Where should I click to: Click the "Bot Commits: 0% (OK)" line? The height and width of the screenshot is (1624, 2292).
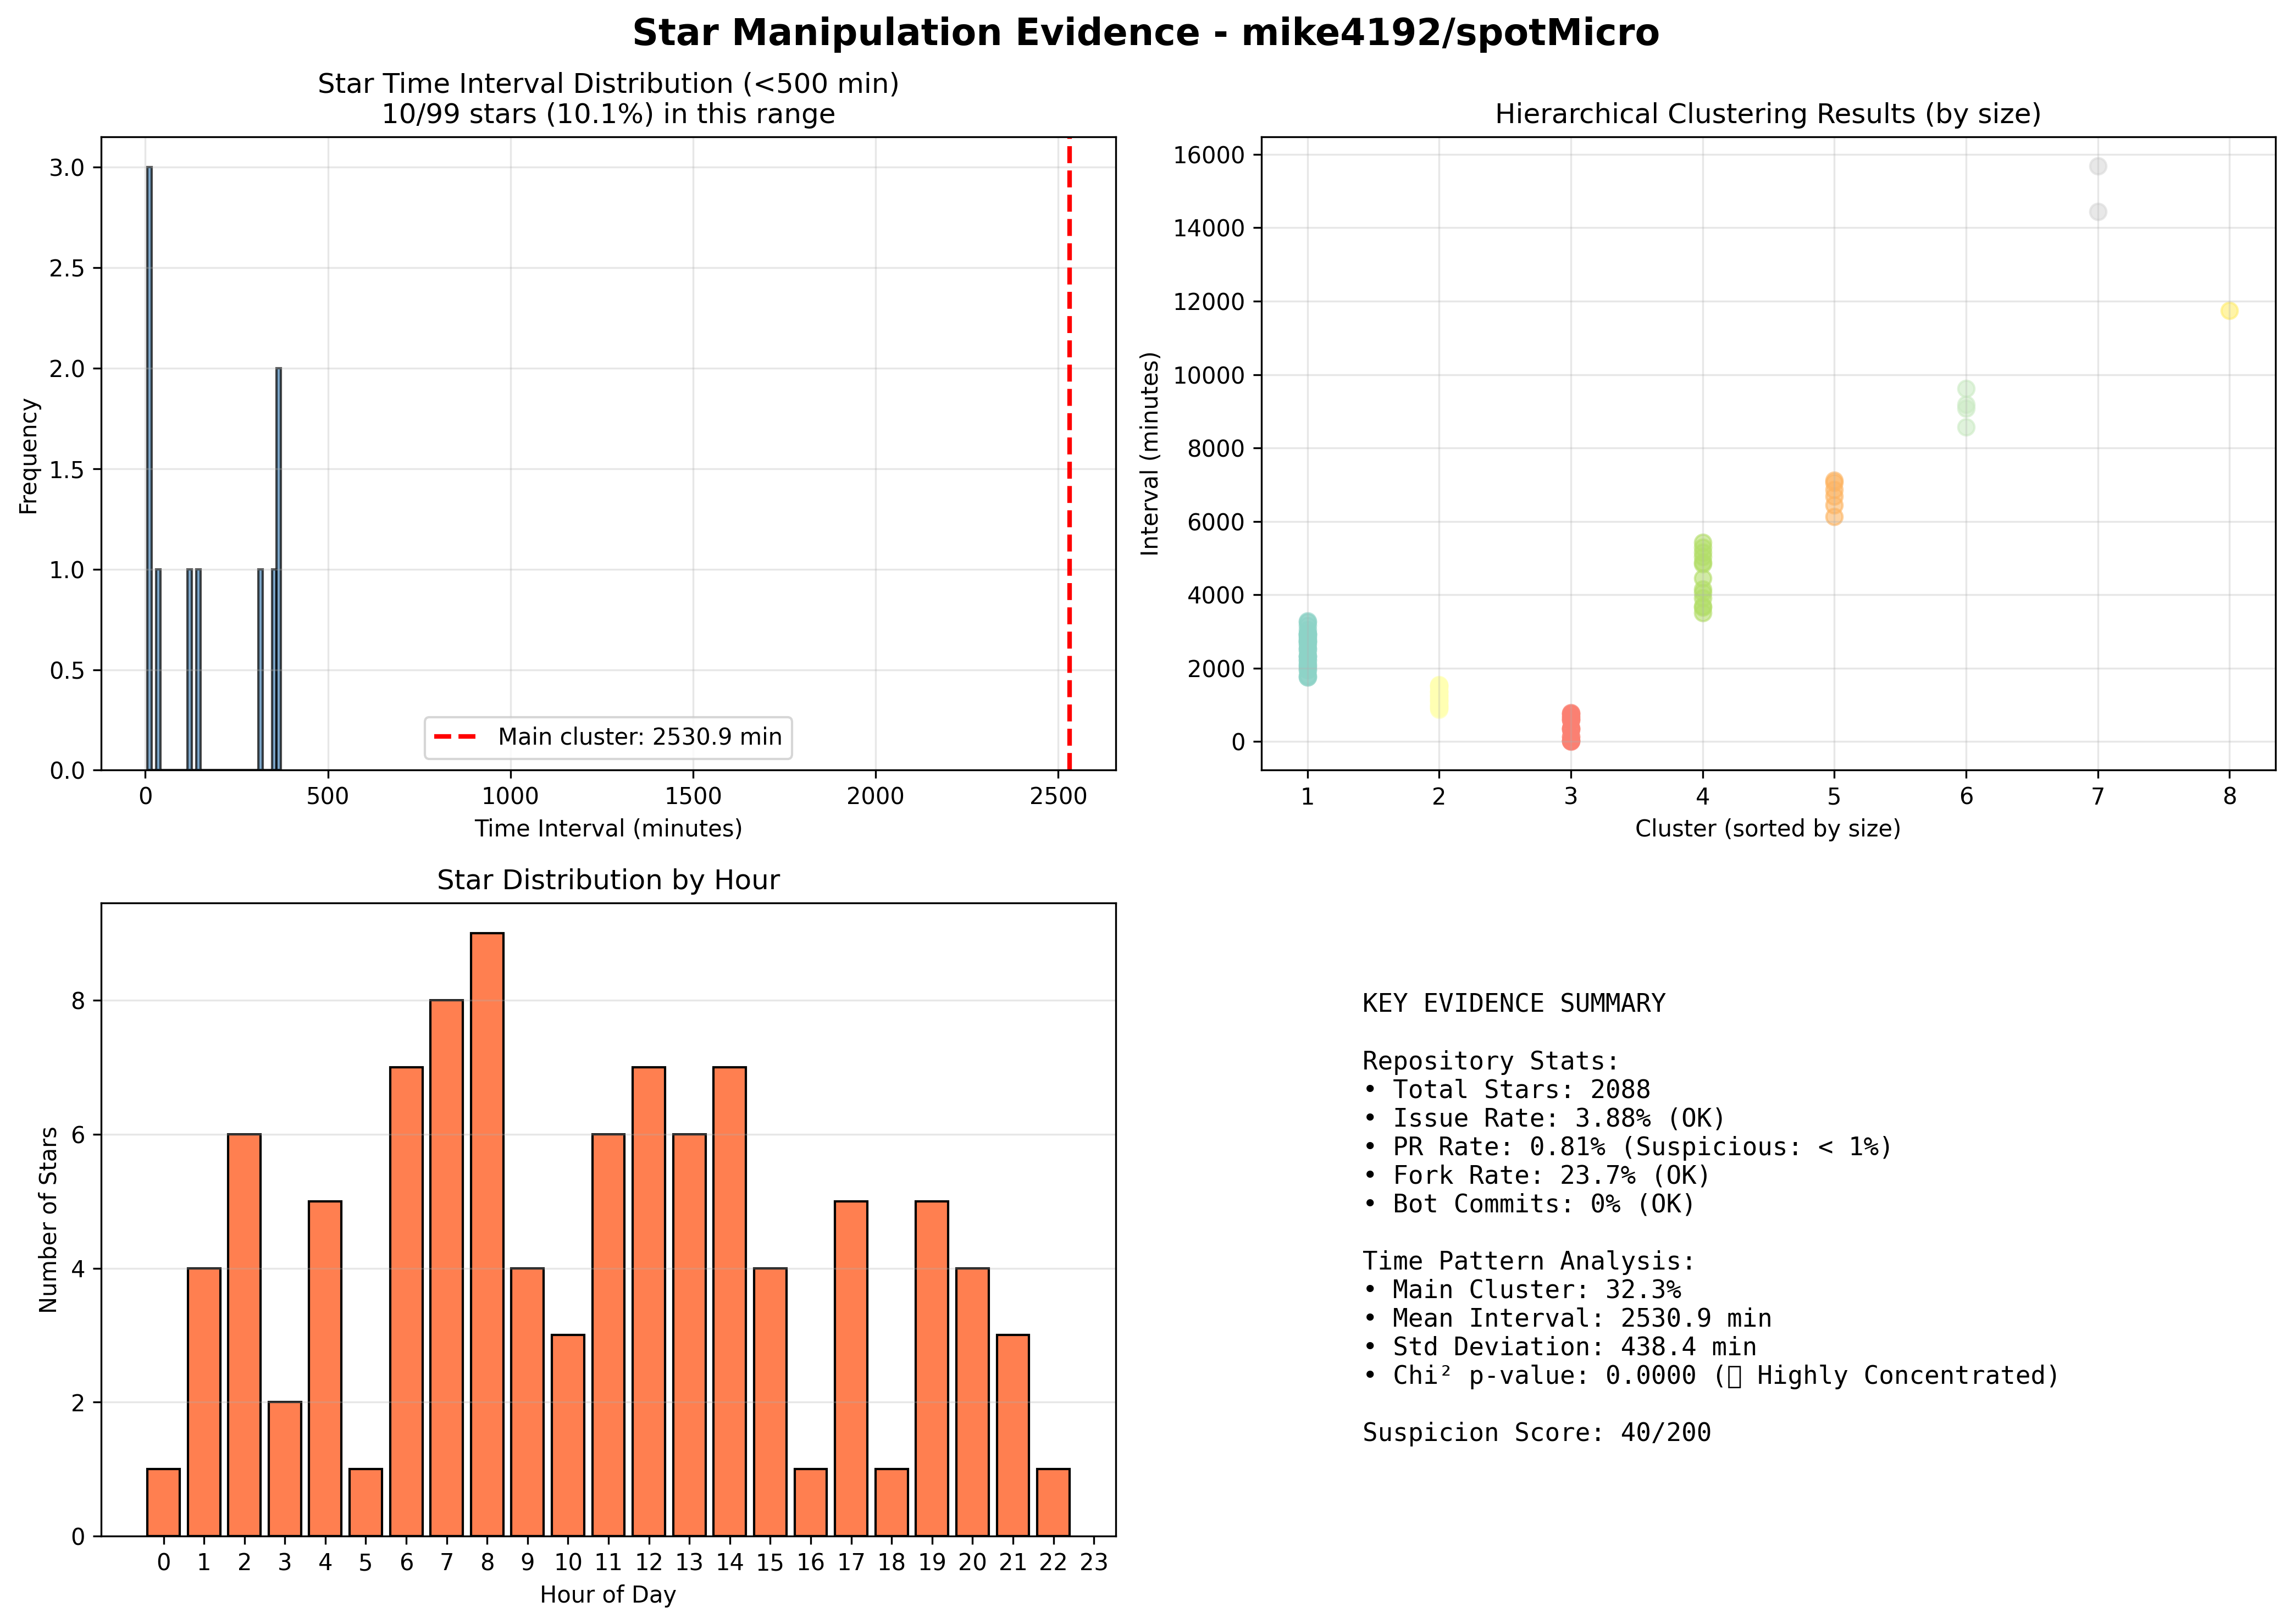click(1529, 1204)
